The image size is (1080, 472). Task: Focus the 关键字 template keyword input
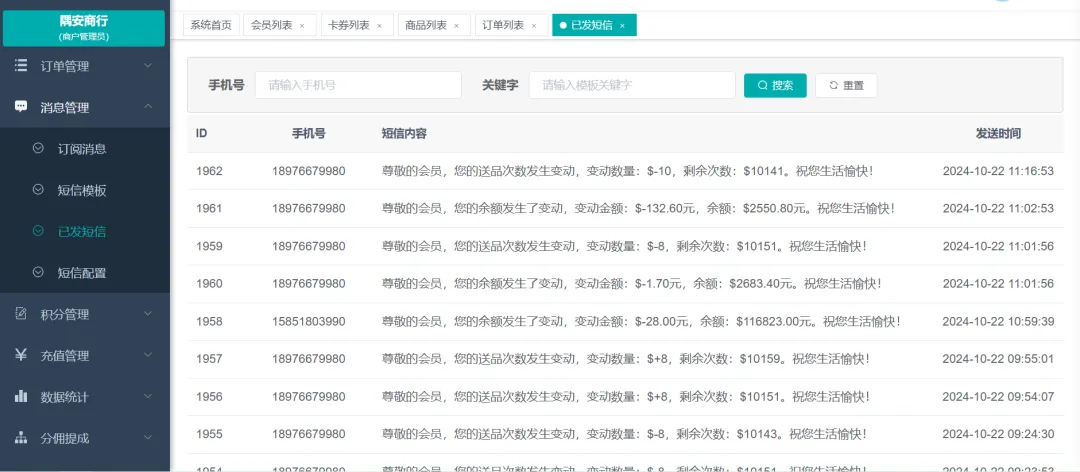(631, 86)
